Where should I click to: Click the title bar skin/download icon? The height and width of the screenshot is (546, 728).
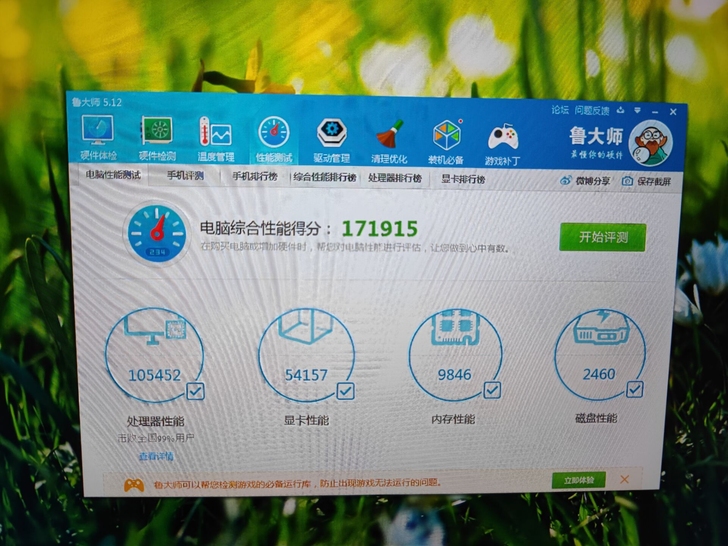point(621,110)
